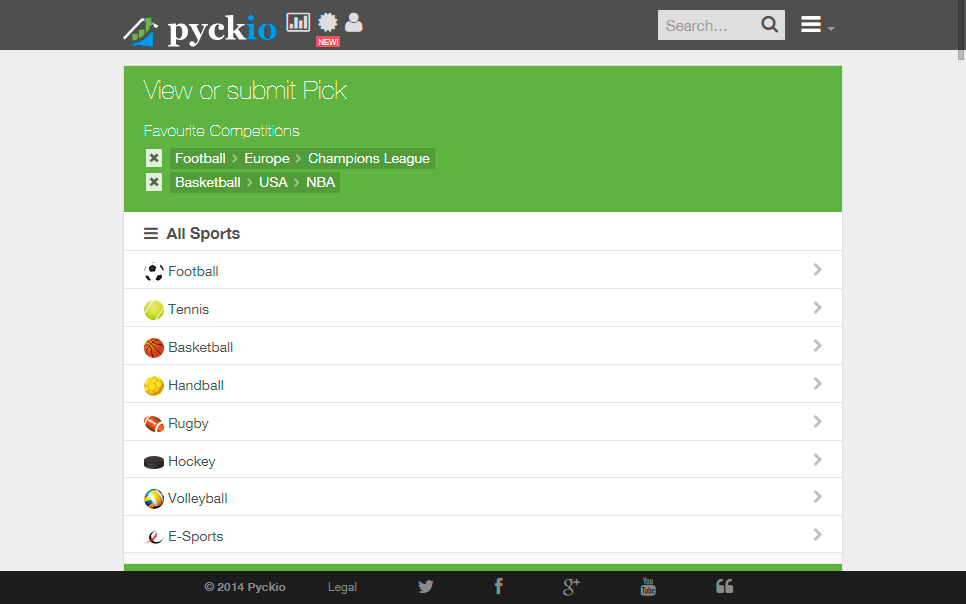Open the Hockey sport row

[x=482, y=460]
